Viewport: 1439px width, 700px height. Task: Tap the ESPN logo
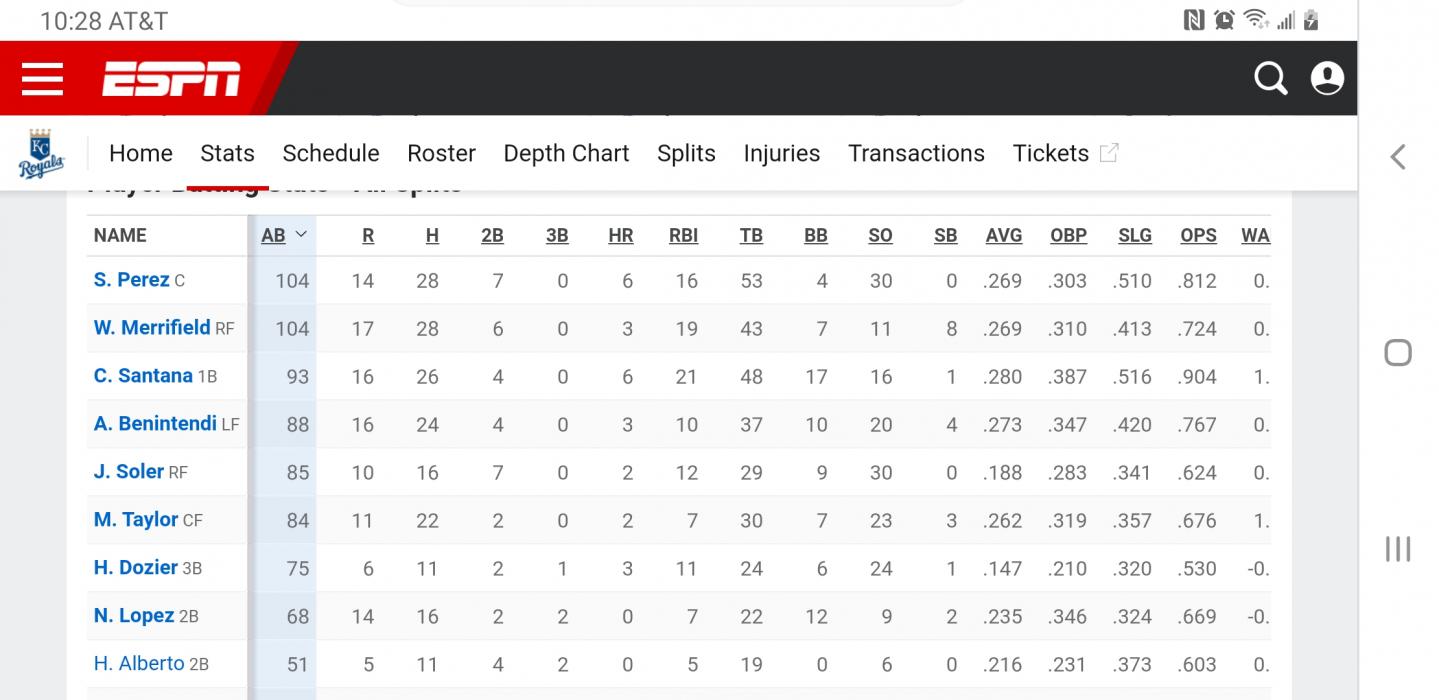[171, 78]
